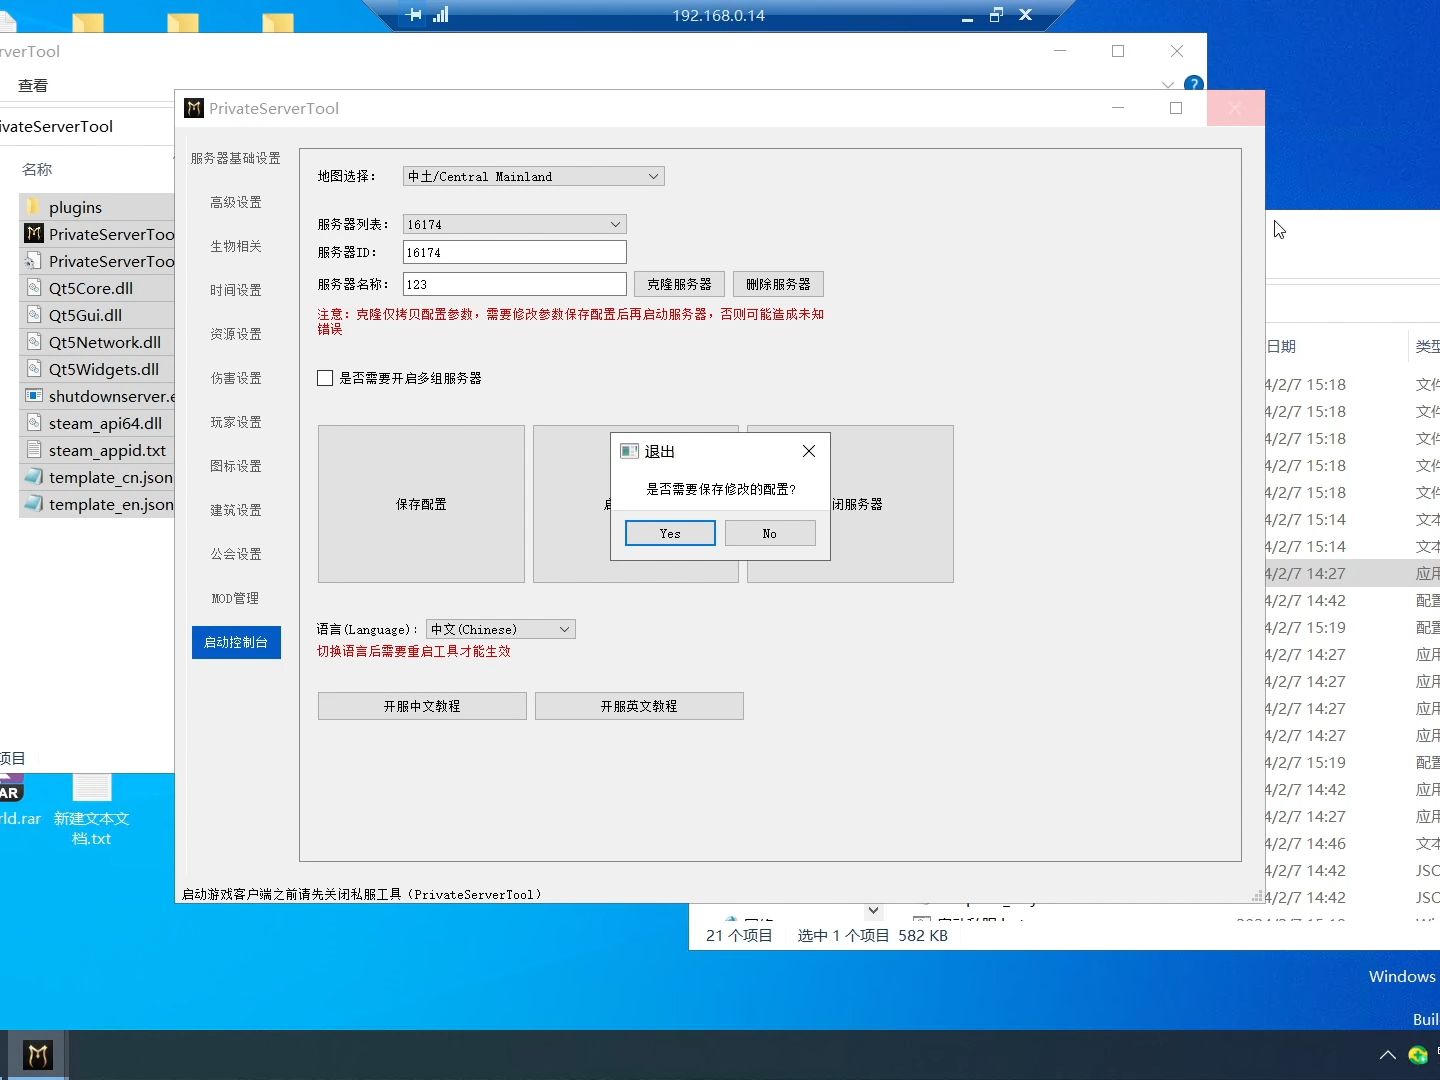Click the Explorer help question mark icon
This screenshot has width=1440, height=1080.
1193,84
